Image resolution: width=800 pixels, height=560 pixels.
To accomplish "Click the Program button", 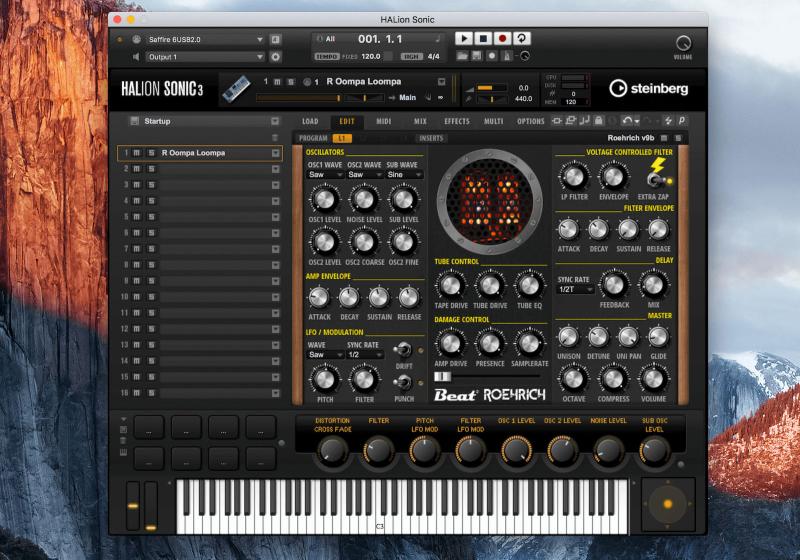I will pos(313,138).
